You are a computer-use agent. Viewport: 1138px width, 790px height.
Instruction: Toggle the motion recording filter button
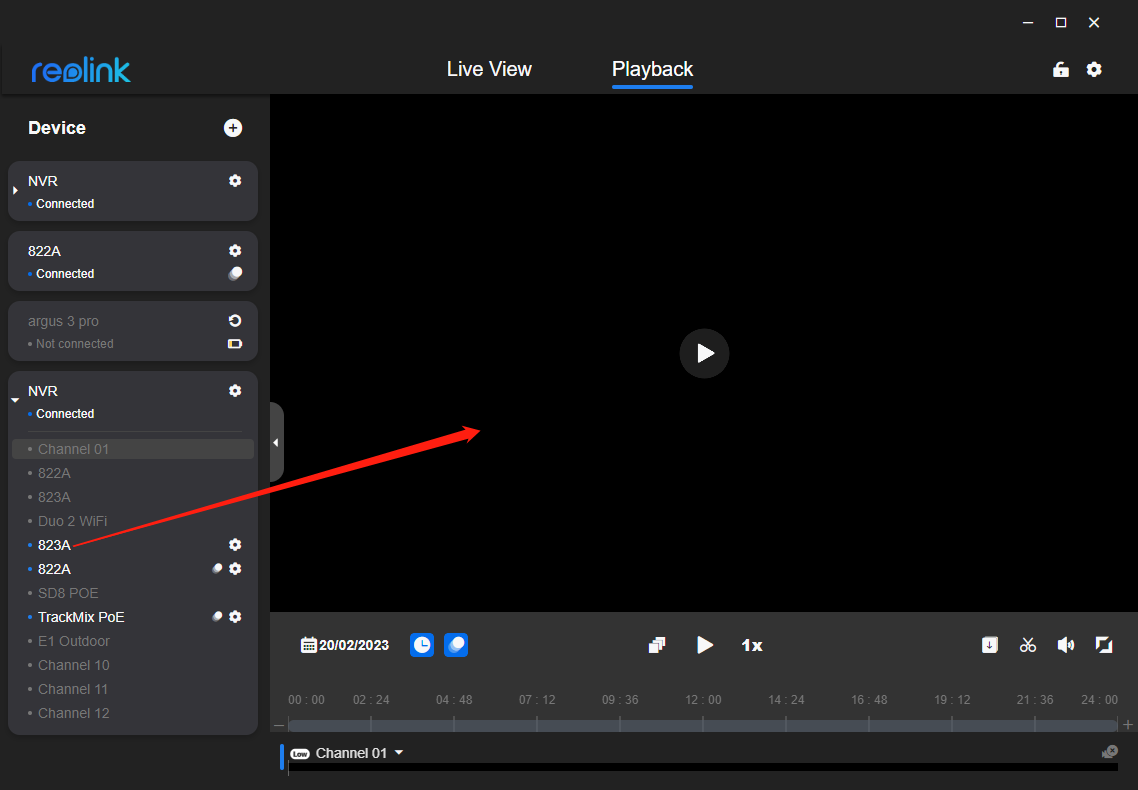pos(456,645)
